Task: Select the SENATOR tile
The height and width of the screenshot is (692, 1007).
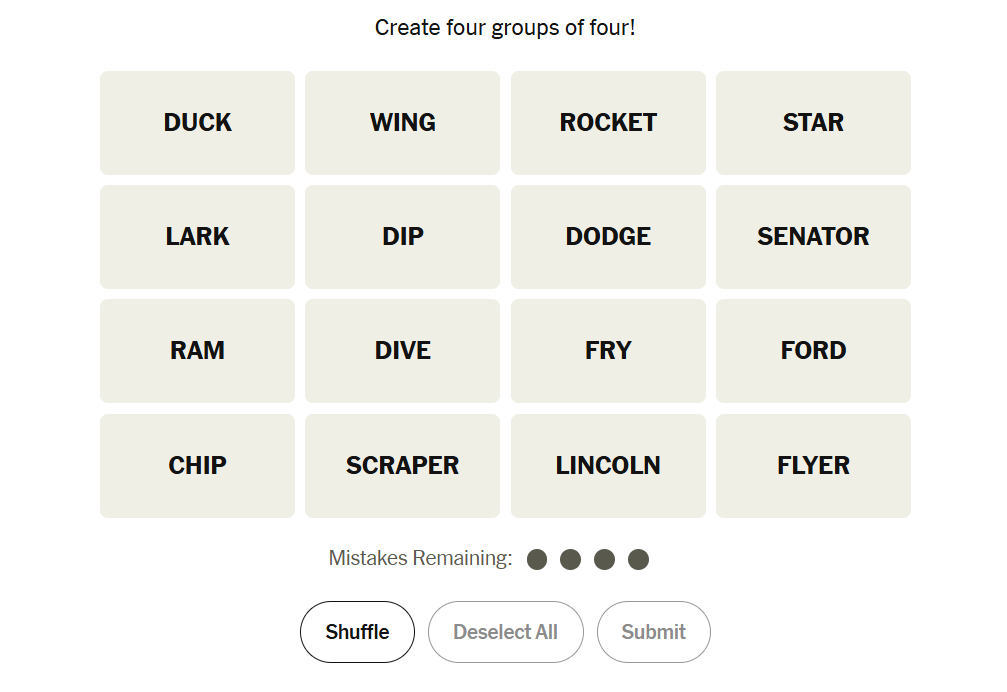Action: click(x=813, y=237)
